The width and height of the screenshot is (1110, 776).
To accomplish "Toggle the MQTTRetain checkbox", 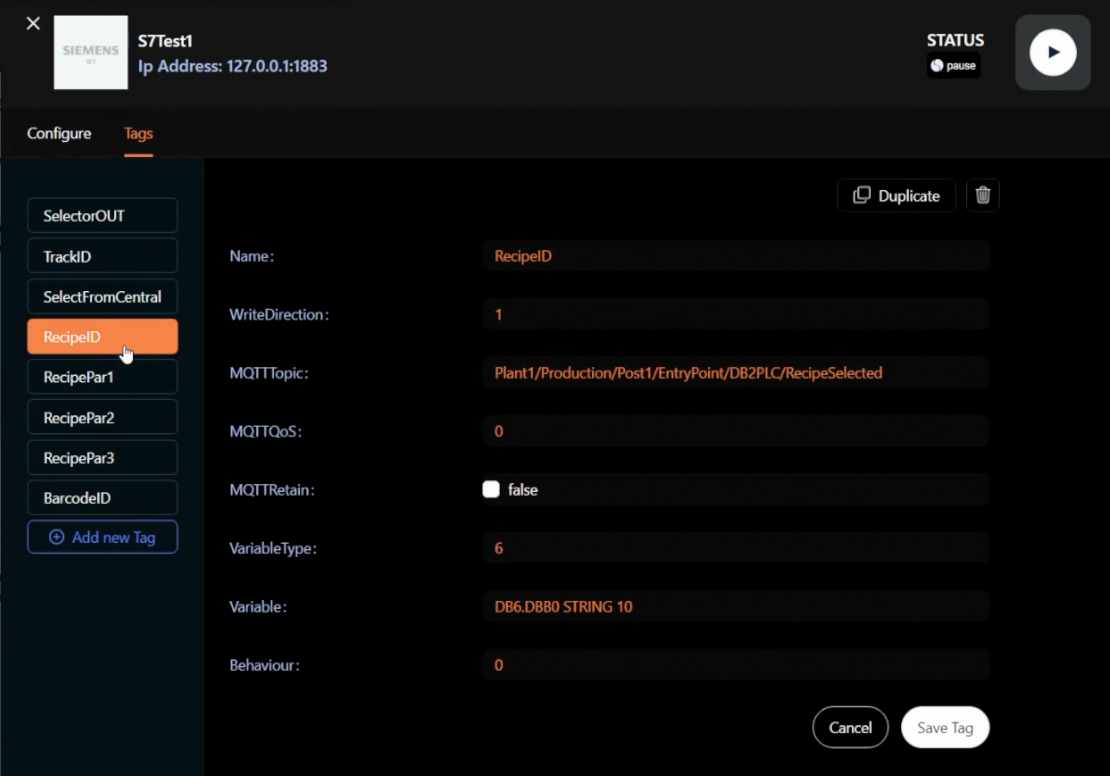I will [x=491, y=490].
